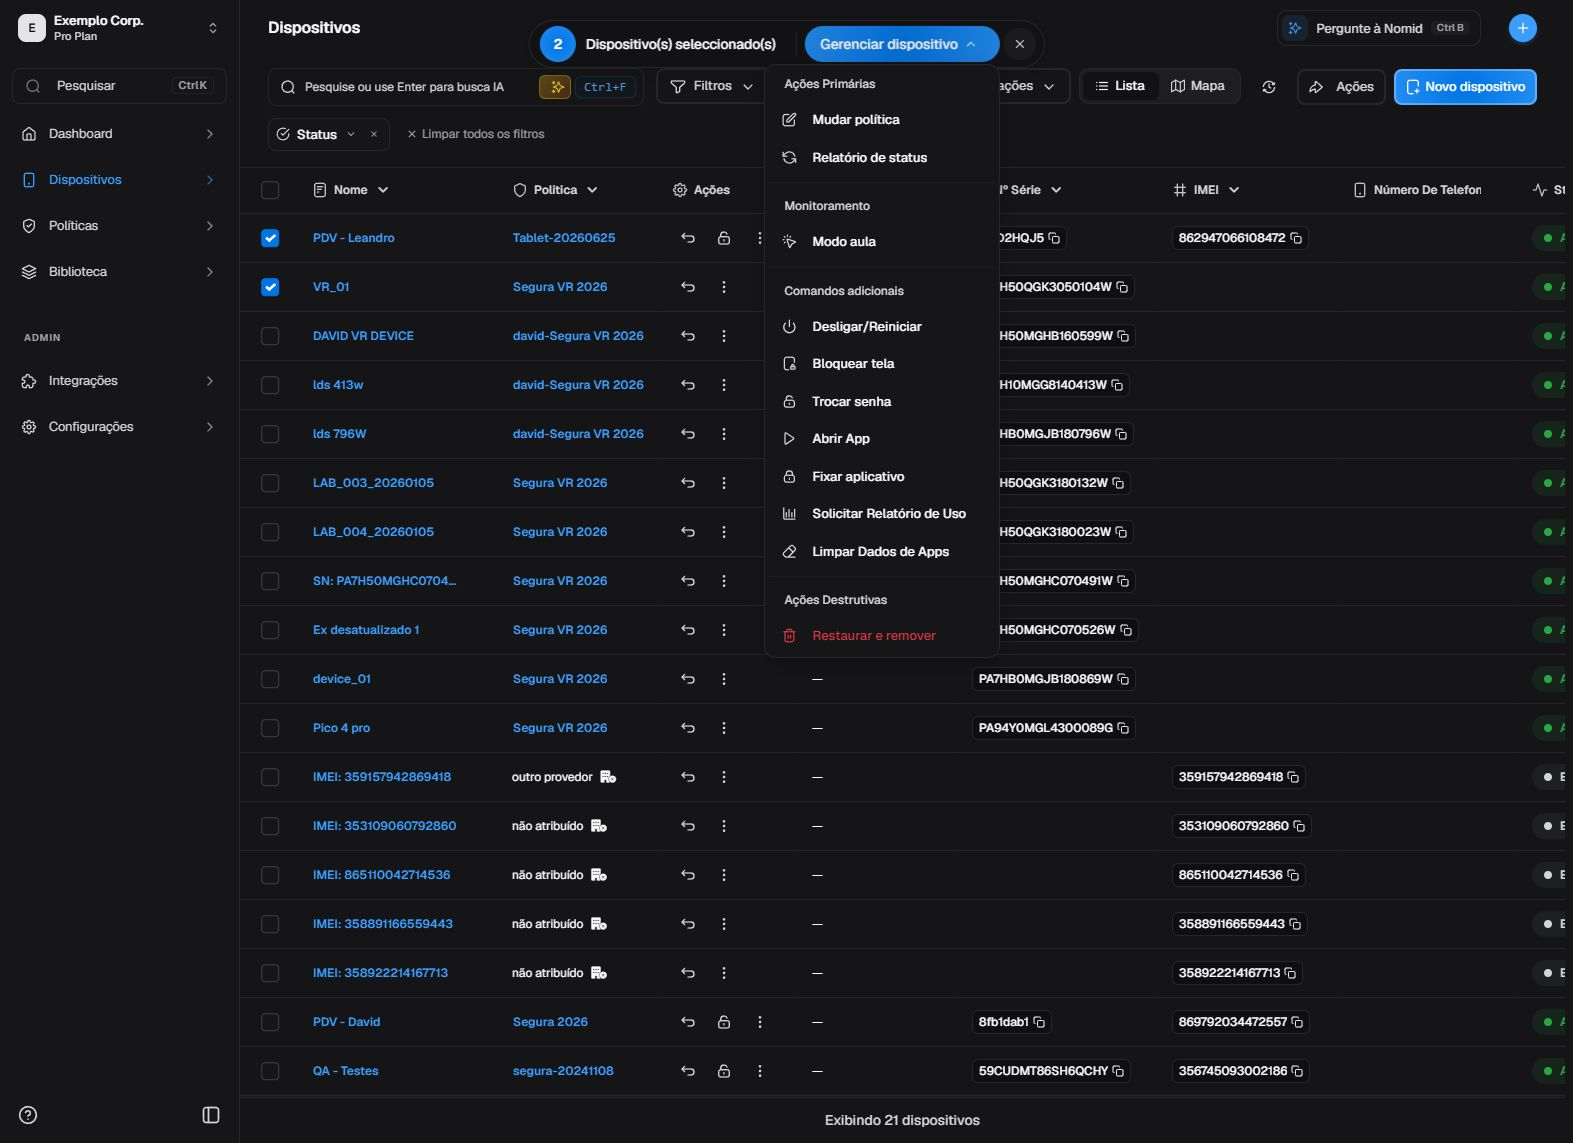Viewport: 1573px width, 1143px height.
Task: Open the Exemplo Corp. workspace switcher
Action: [x=119, y=28]
